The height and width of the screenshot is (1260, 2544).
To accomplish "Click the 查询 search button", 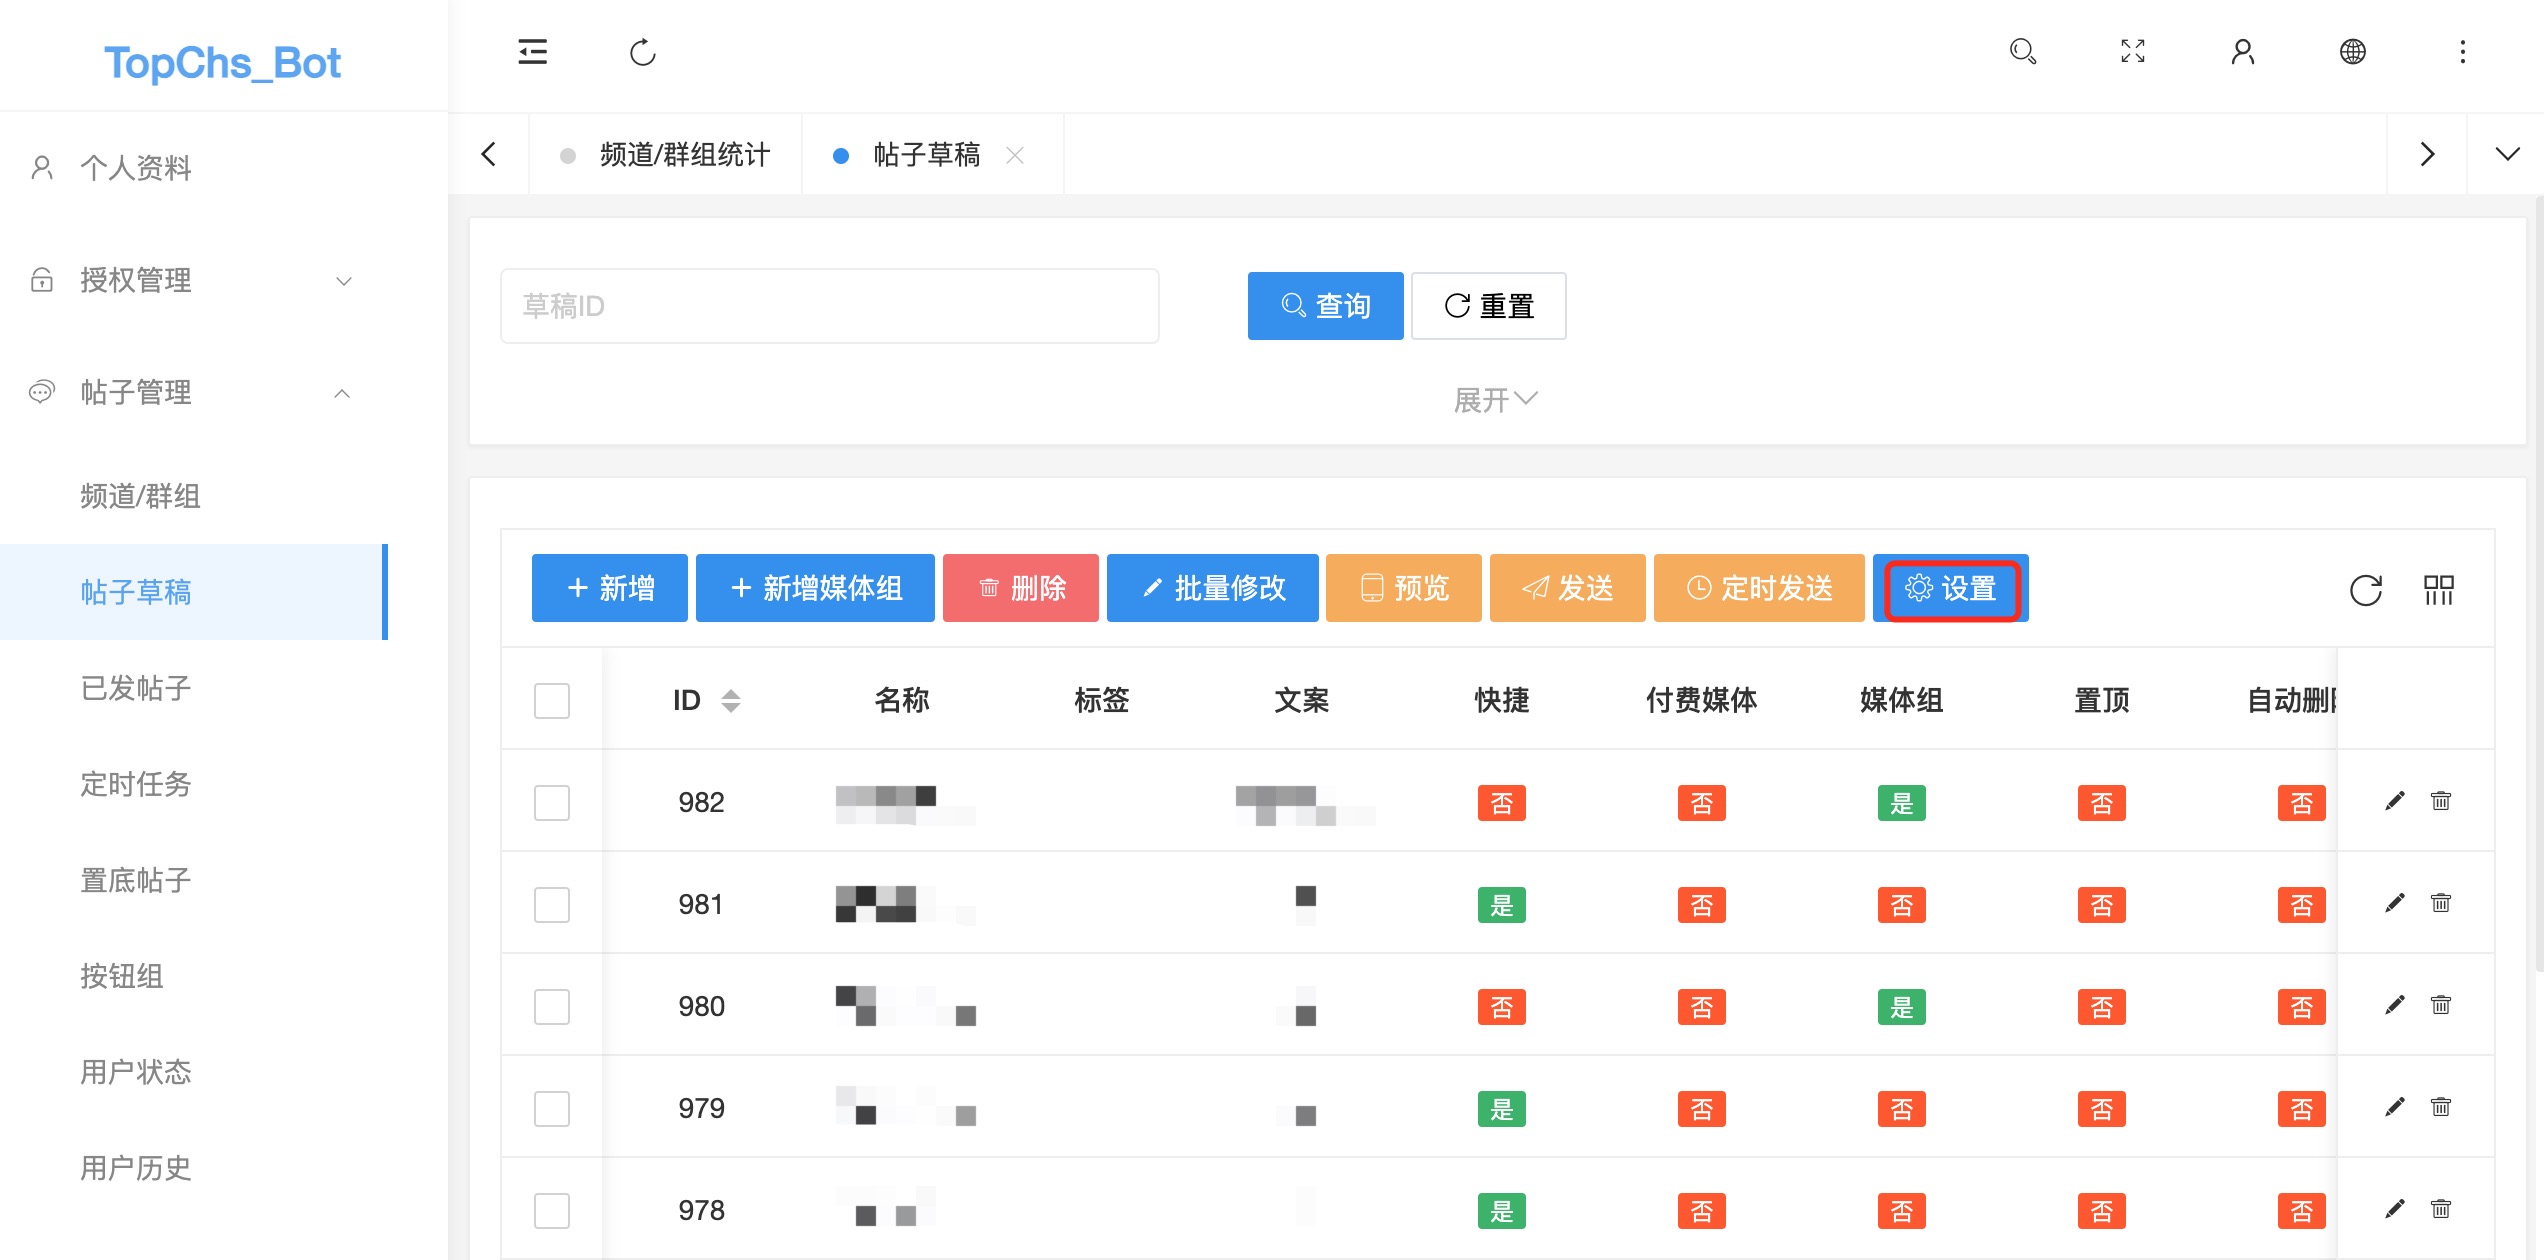I will tap(1325, 306).
